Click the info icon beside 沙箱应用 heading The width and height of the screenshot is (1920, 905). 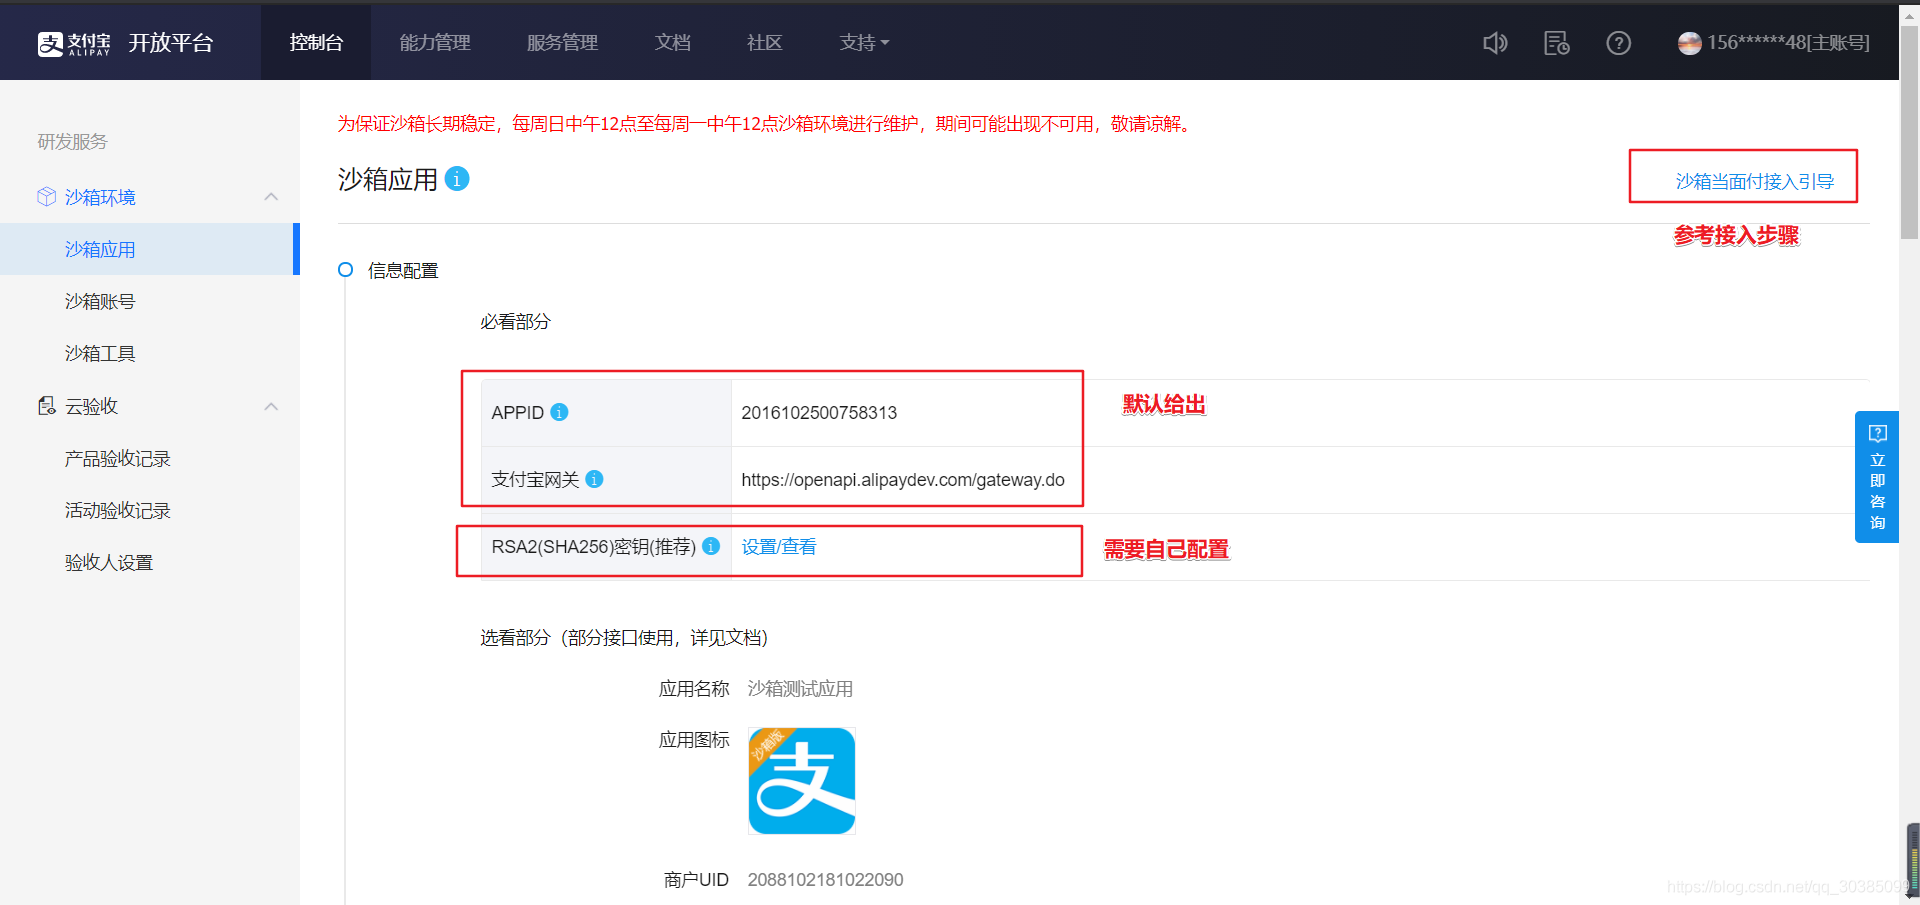(x=457, y=179)
